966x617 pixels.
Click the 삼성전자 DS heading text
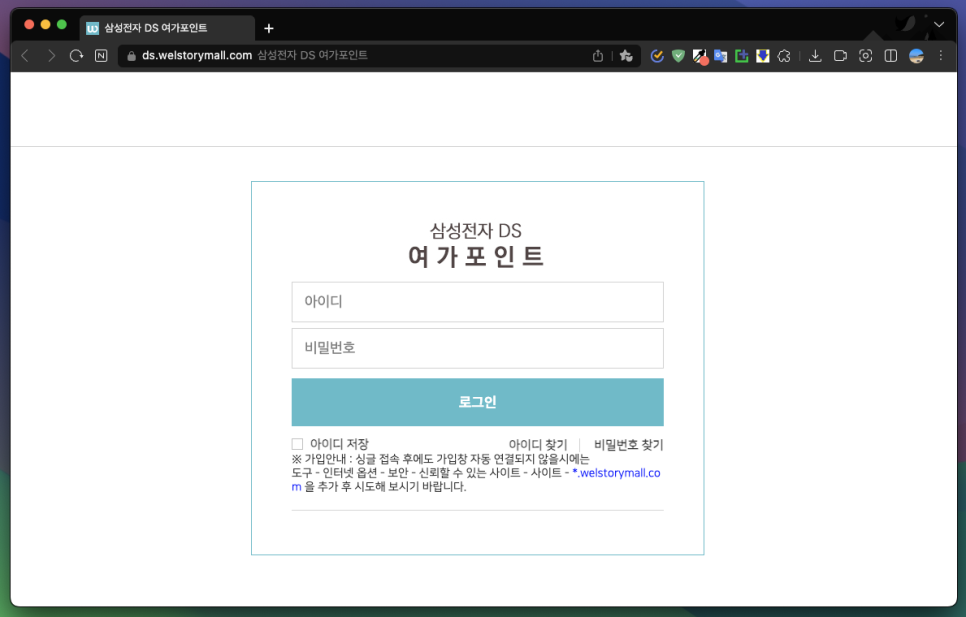coord(476,231)
